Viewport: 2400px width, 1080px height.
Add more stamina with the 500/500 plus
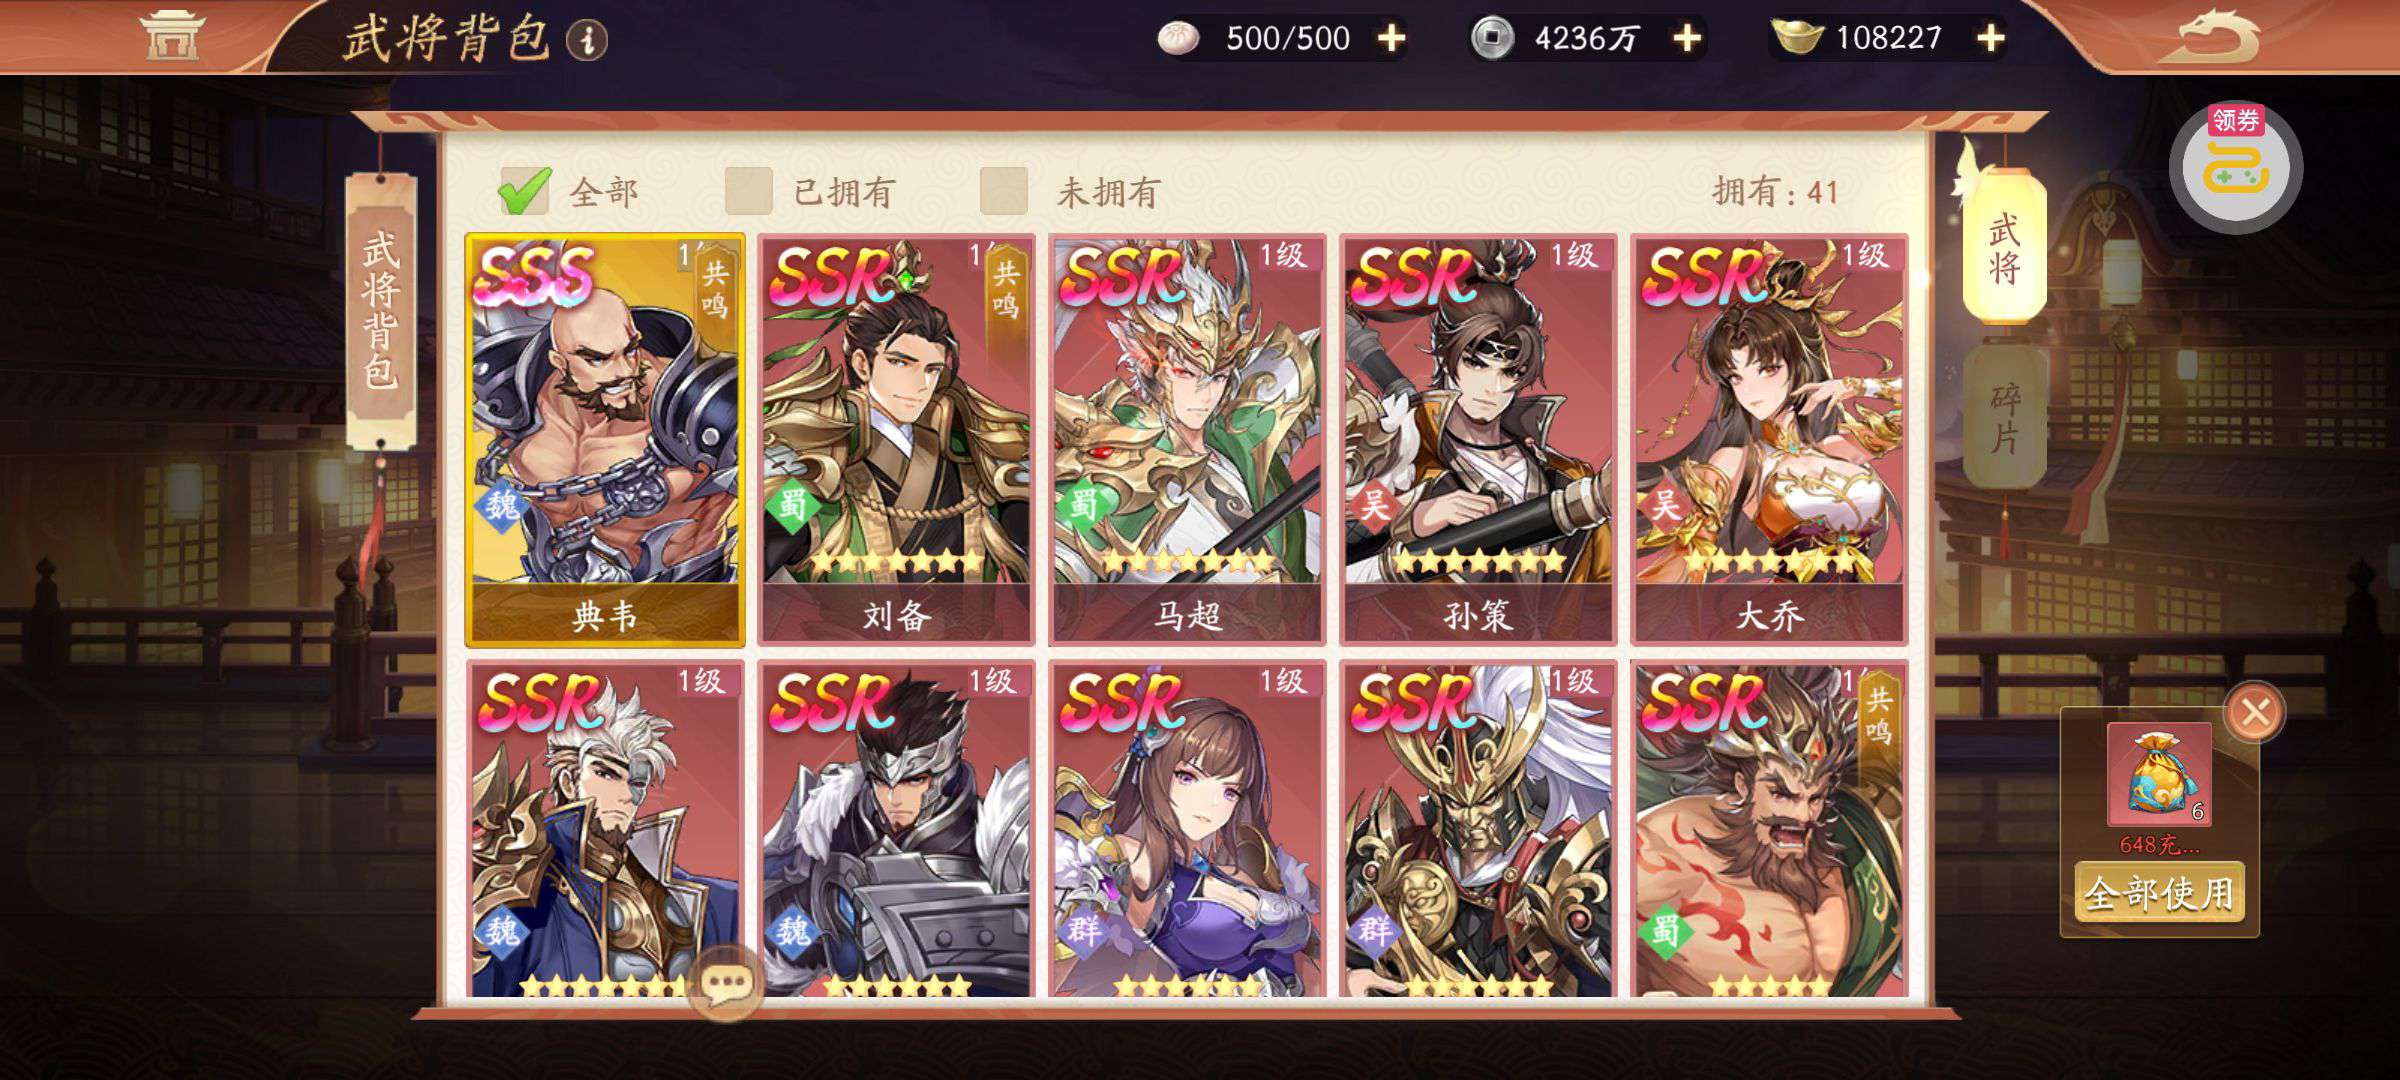coord(1391,39)
